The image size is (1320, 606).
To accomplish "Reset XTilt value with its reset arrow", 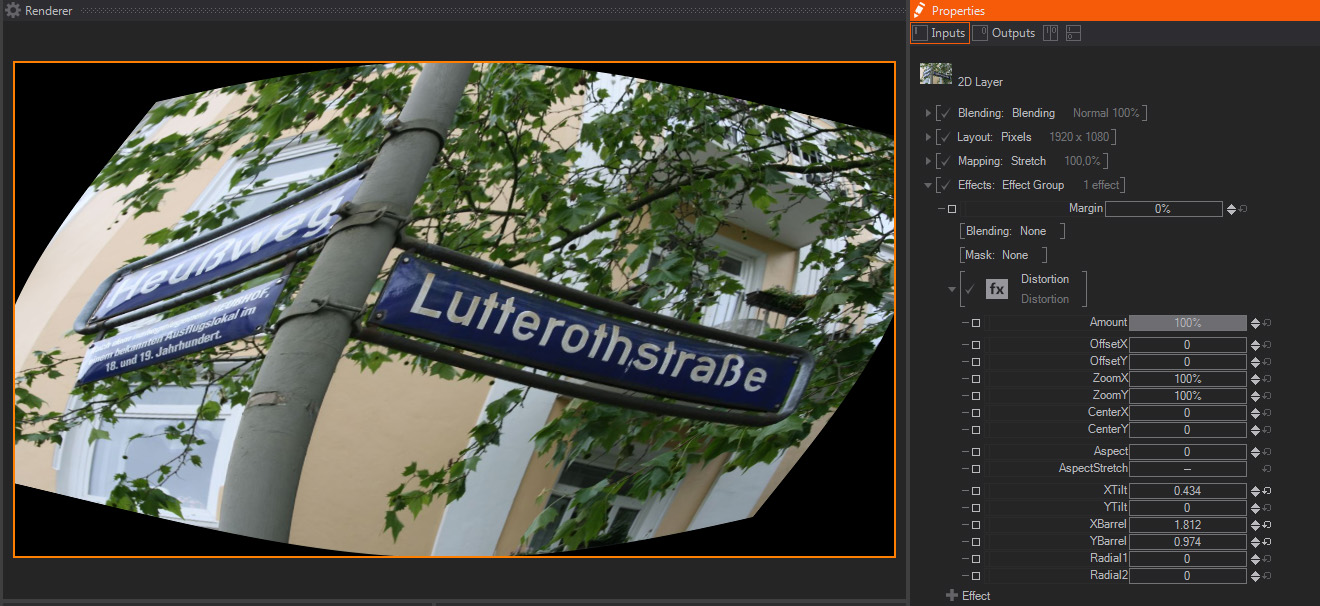I will coord(1267,491).
